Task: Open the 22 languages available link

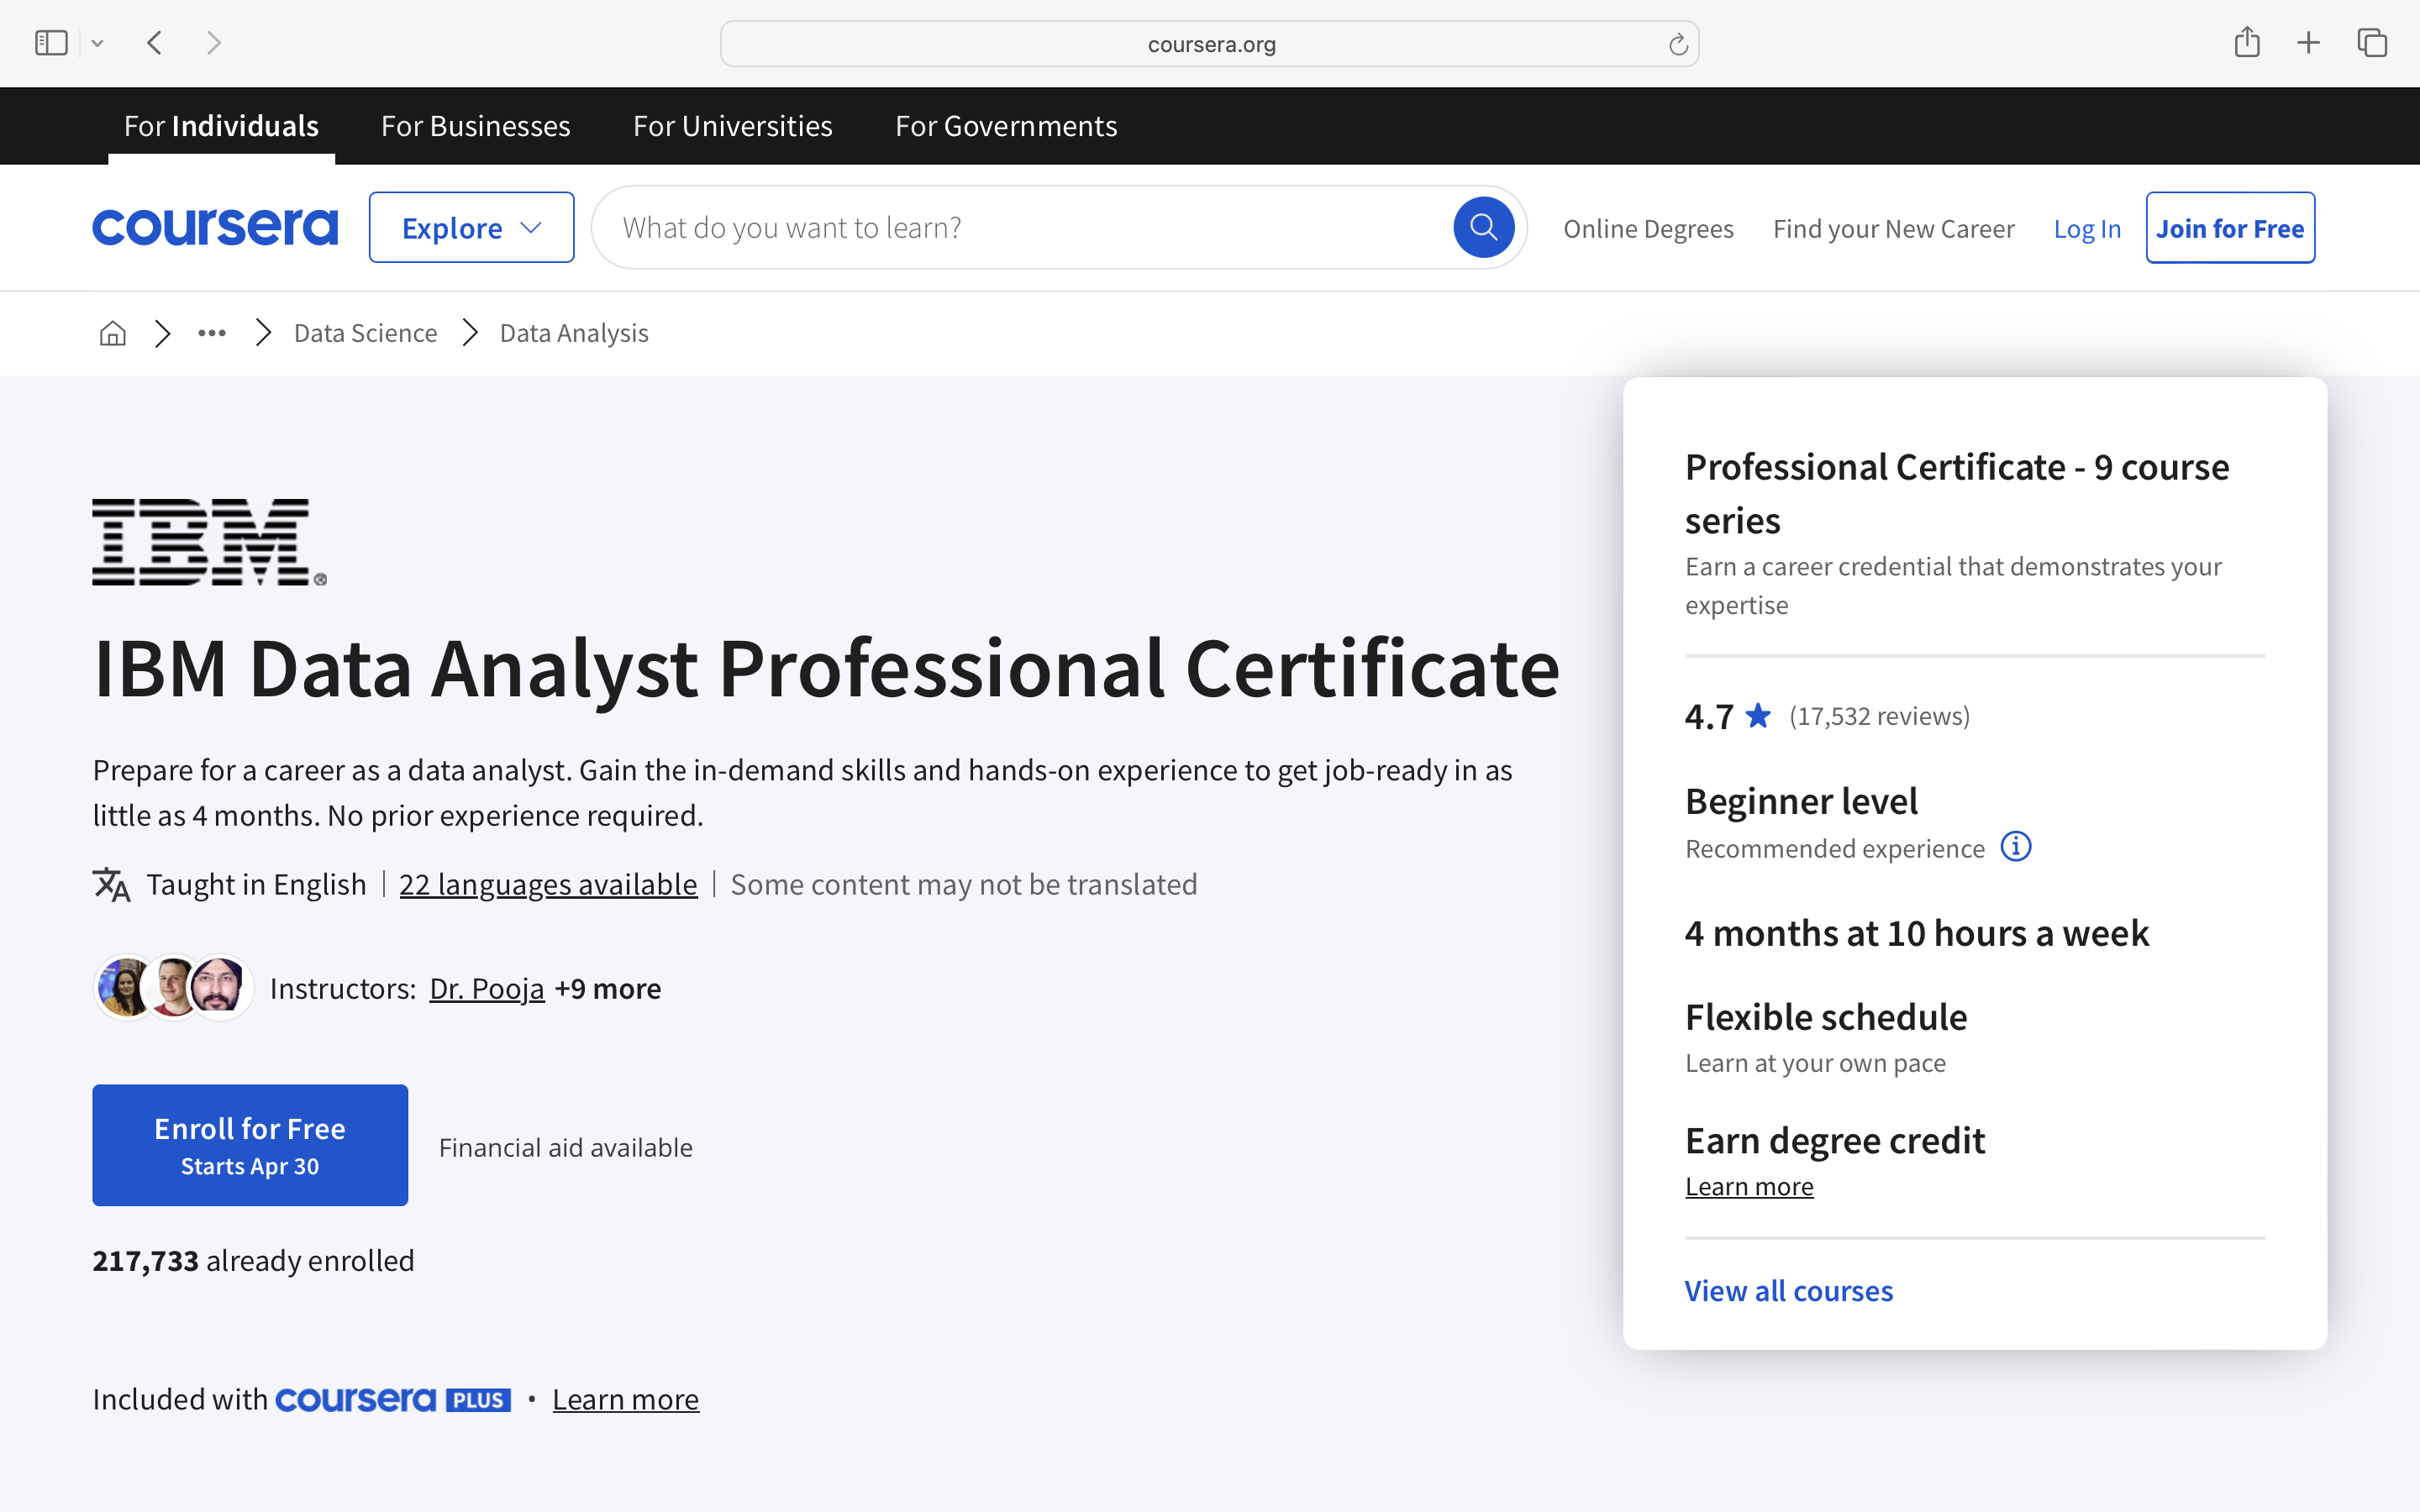Action: pos(548,884)
